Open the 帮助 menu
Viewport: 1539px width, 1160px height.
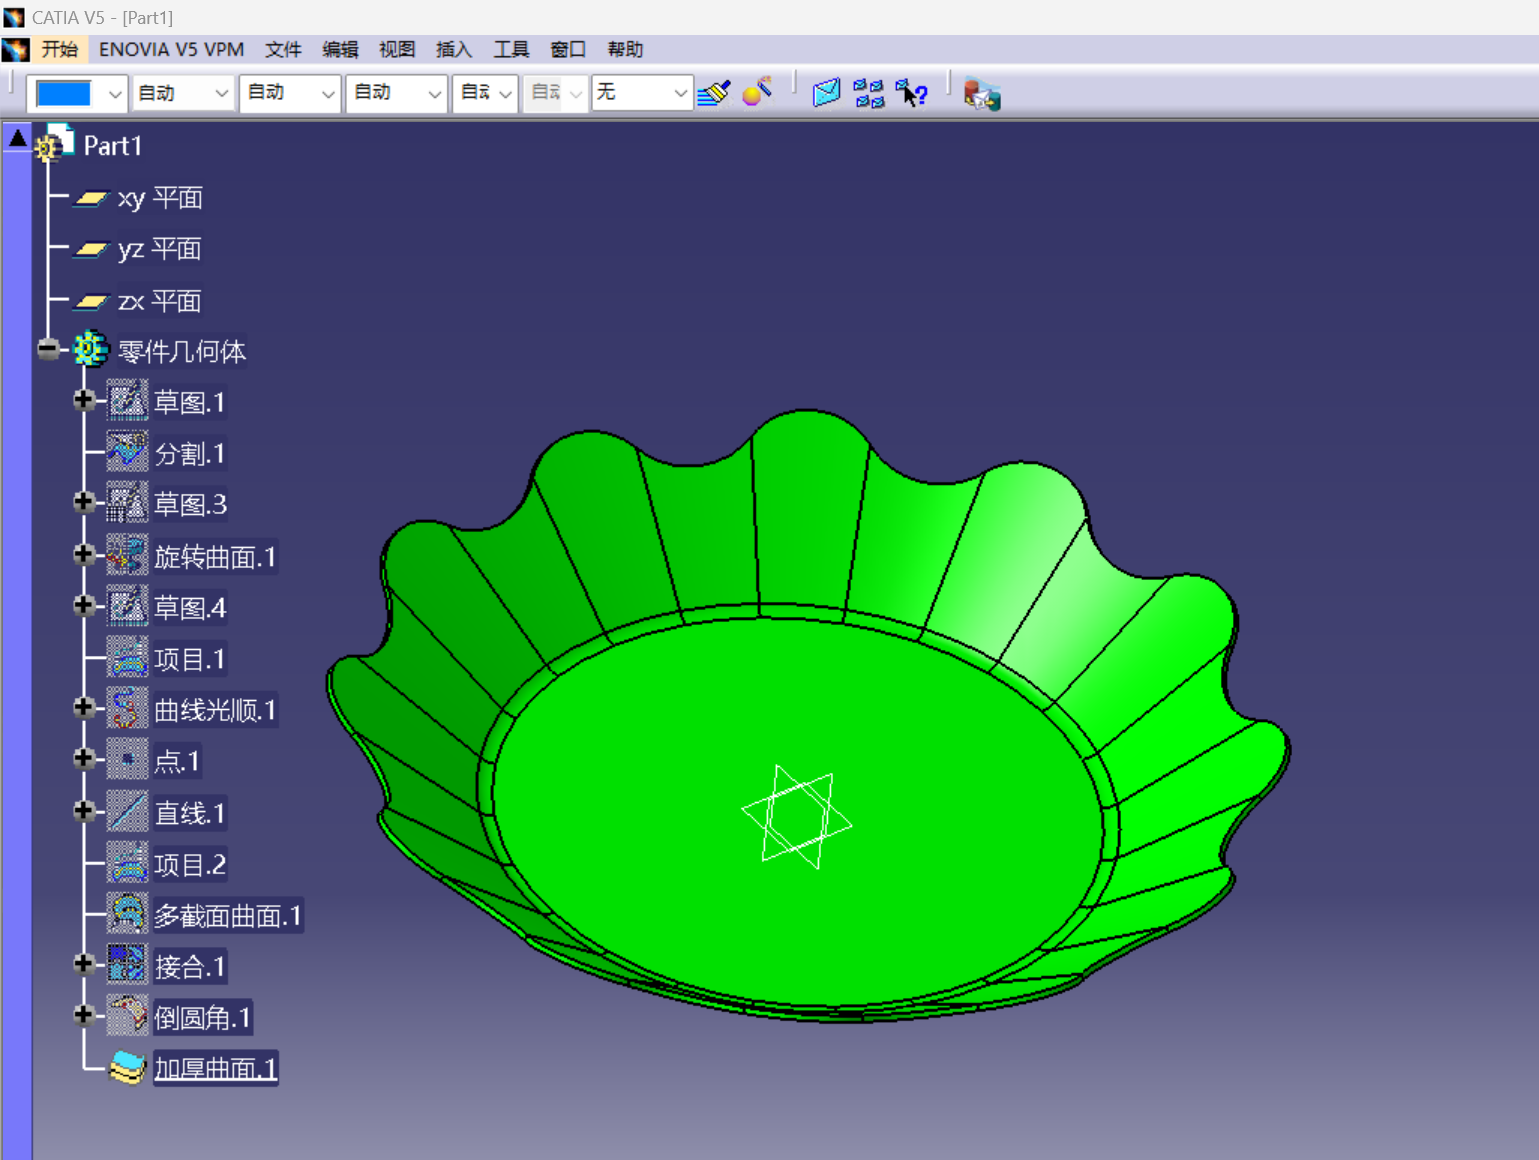[x=625, y=49]
